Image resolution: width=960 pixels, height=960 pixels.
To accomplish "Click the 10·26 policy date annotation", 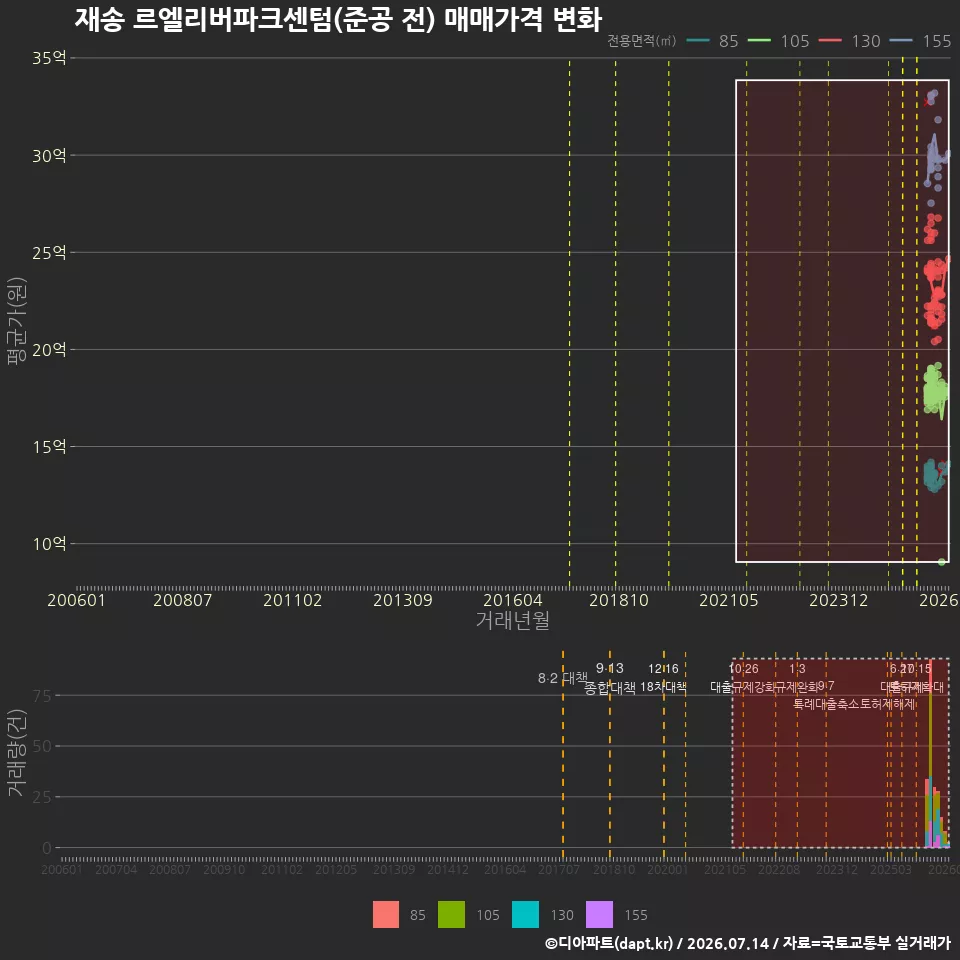I will point(743,669).
